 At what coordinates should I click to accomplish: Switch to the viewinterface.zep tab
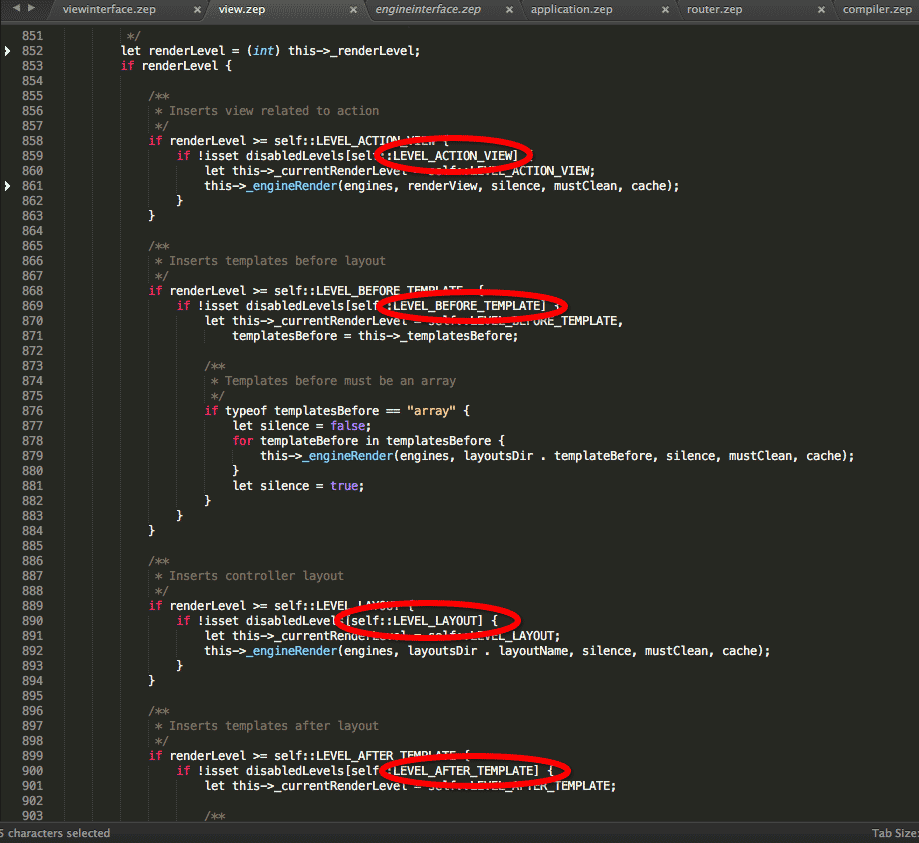pos(109,9)
